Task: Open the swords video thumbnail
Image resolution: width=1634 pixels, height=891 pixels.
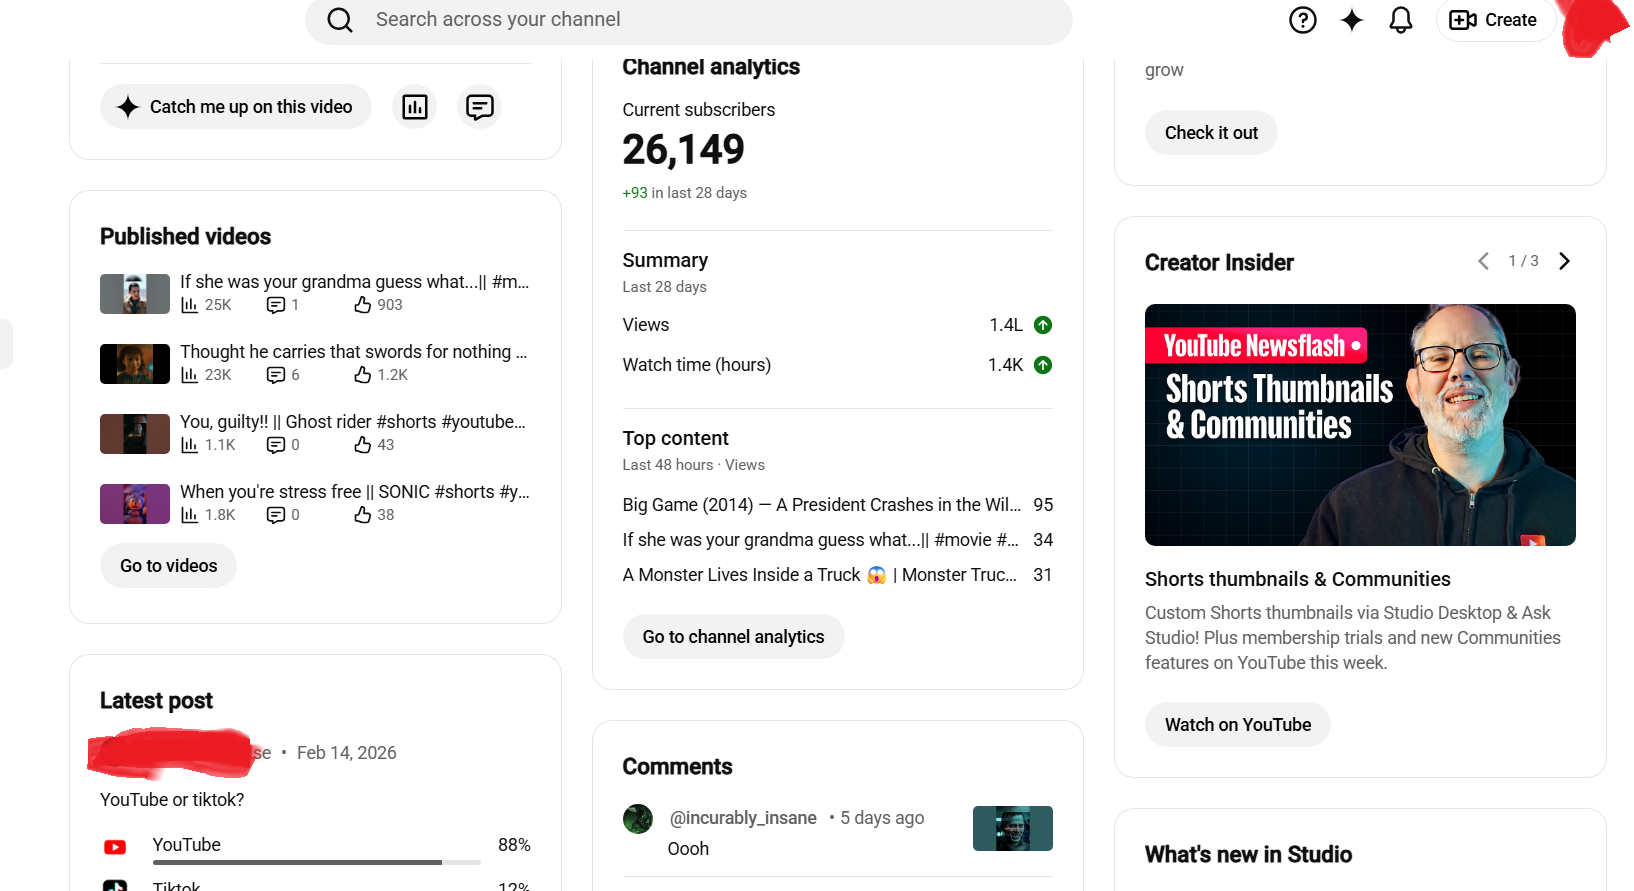Action: (x=135, y=364)
